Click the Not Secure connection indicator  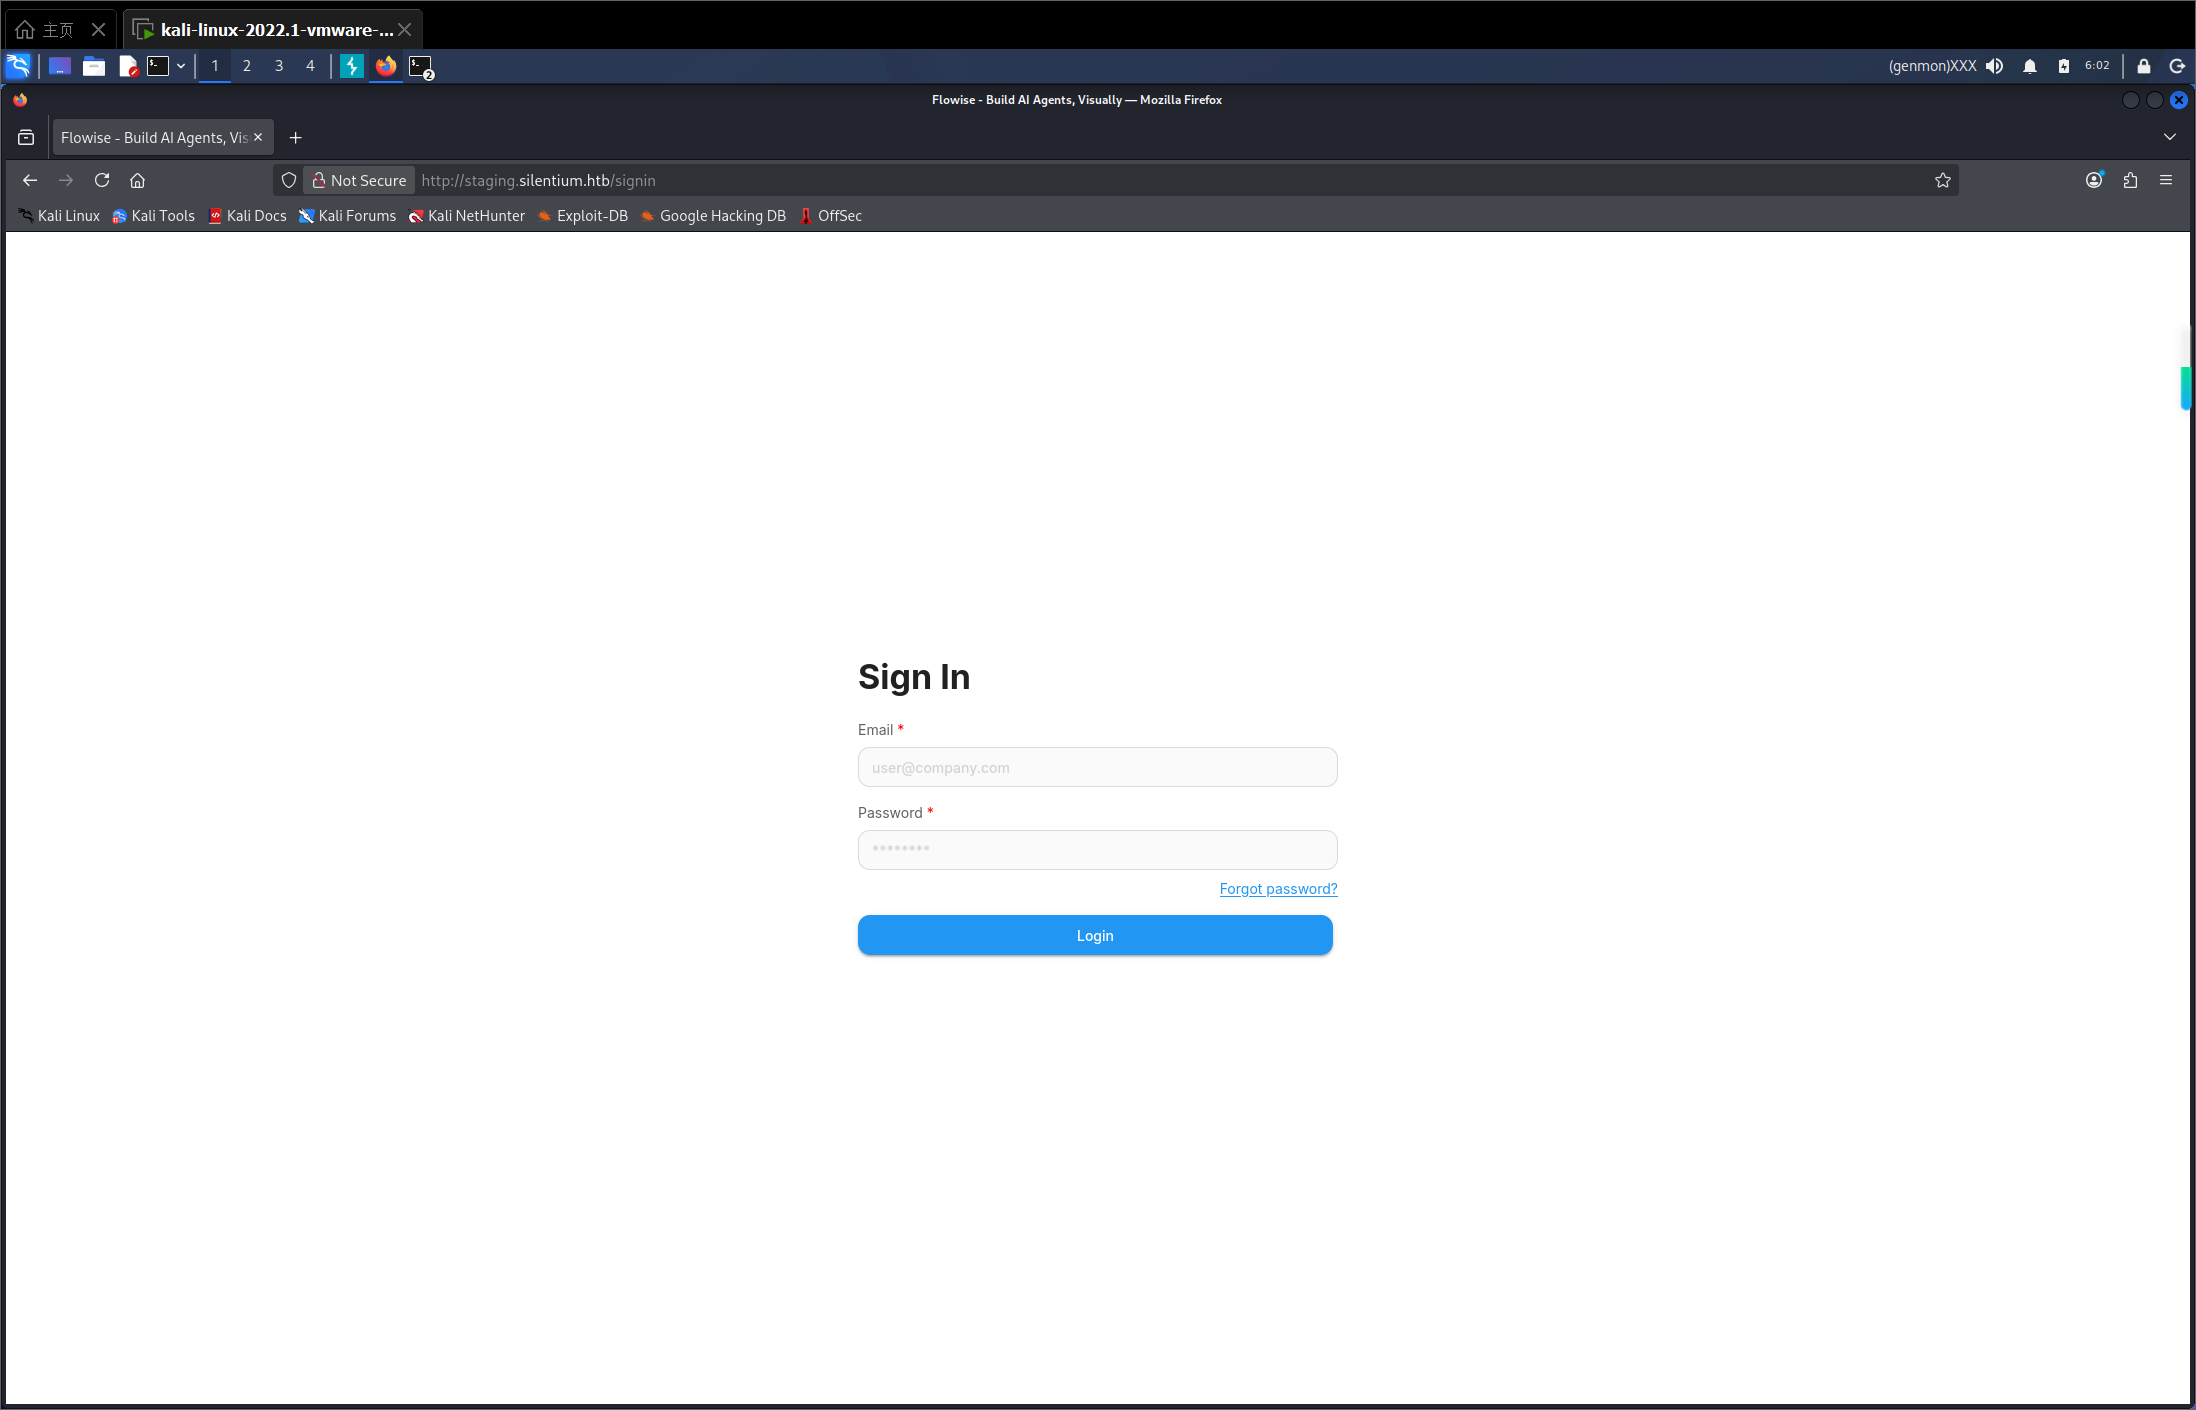(359, 180)
